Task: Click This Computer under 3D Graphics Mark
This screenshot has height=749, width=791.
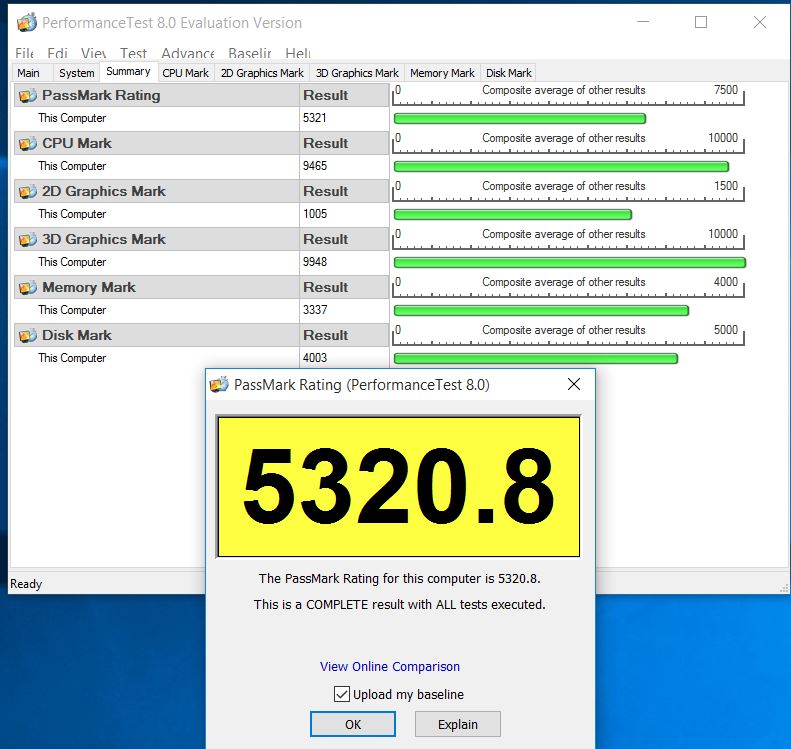Action: (x=72, y=262)
